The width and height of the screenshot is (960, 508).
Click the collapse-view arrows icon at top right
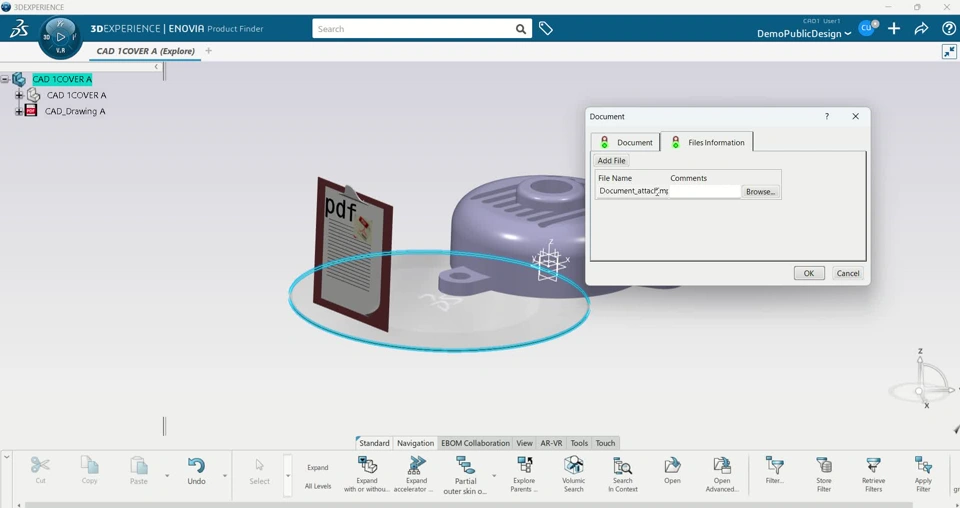coord(949,51)
